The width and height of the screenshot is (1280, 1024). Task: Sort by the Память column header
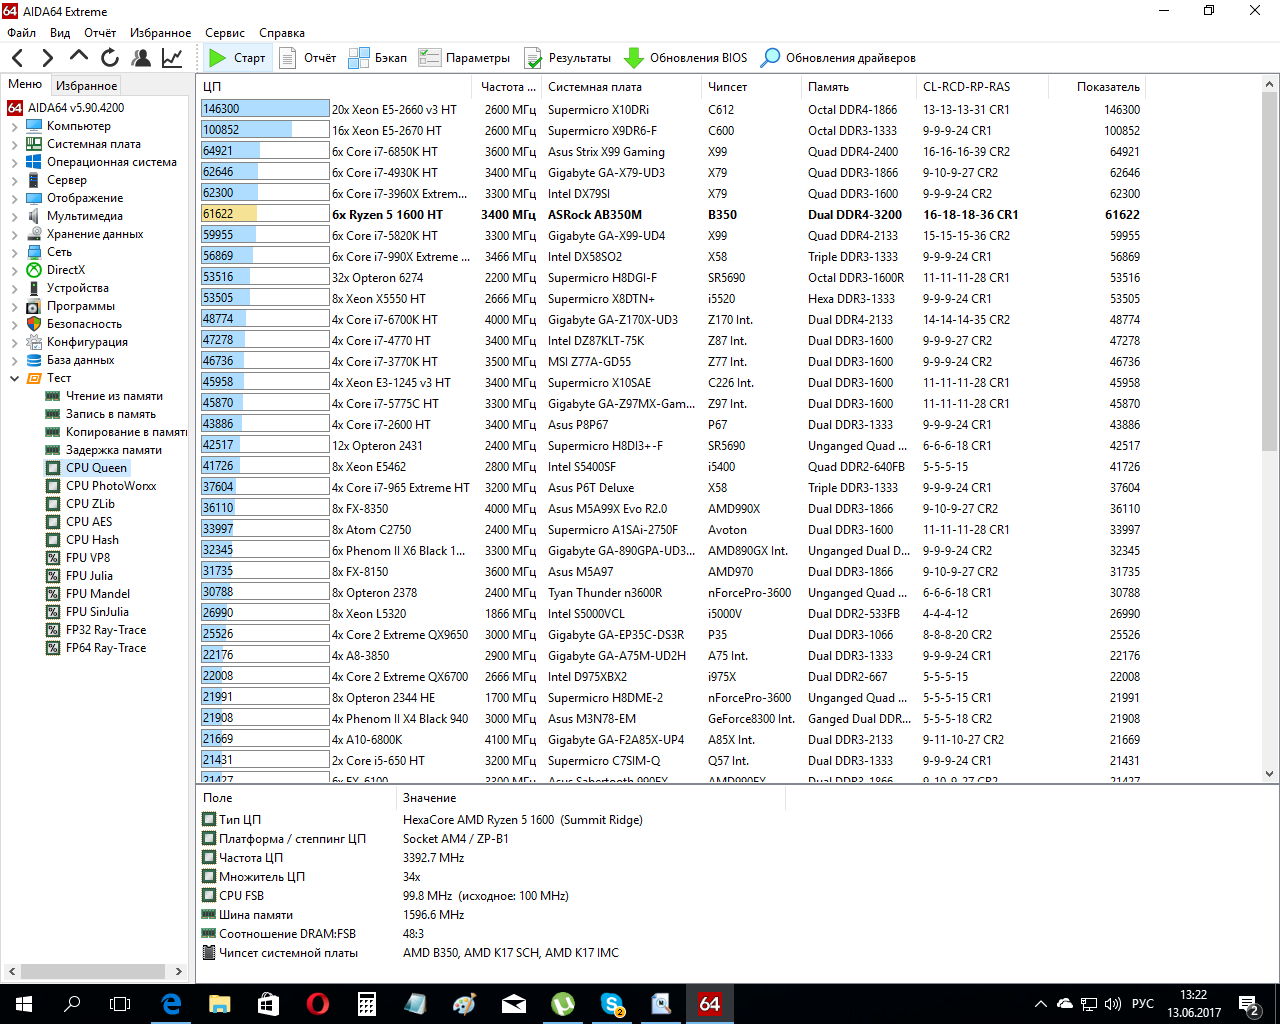click(x=858, y=87)
